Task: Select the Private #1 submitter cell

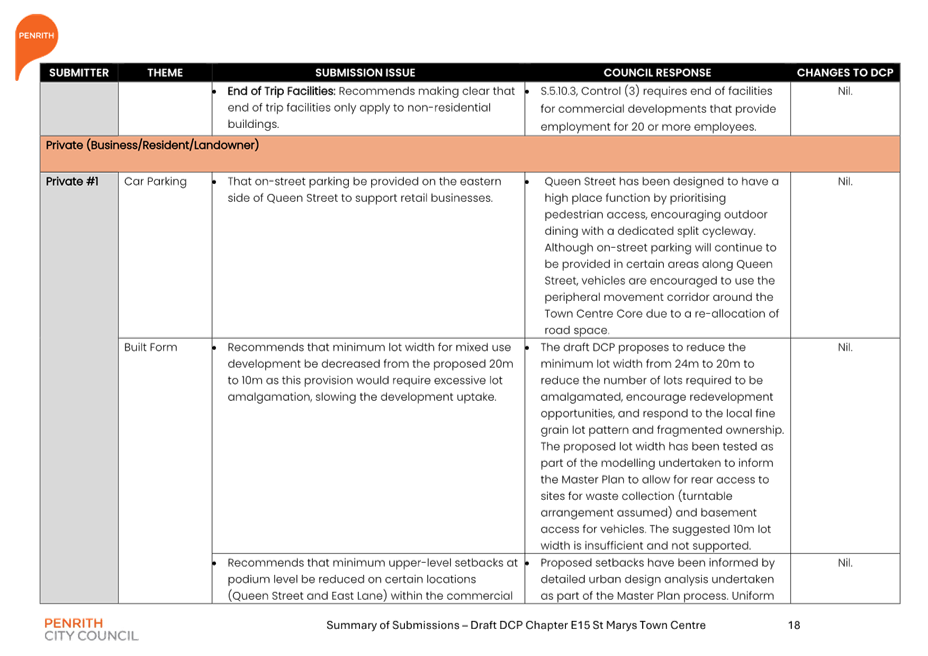Action: [x=72, y=182]
